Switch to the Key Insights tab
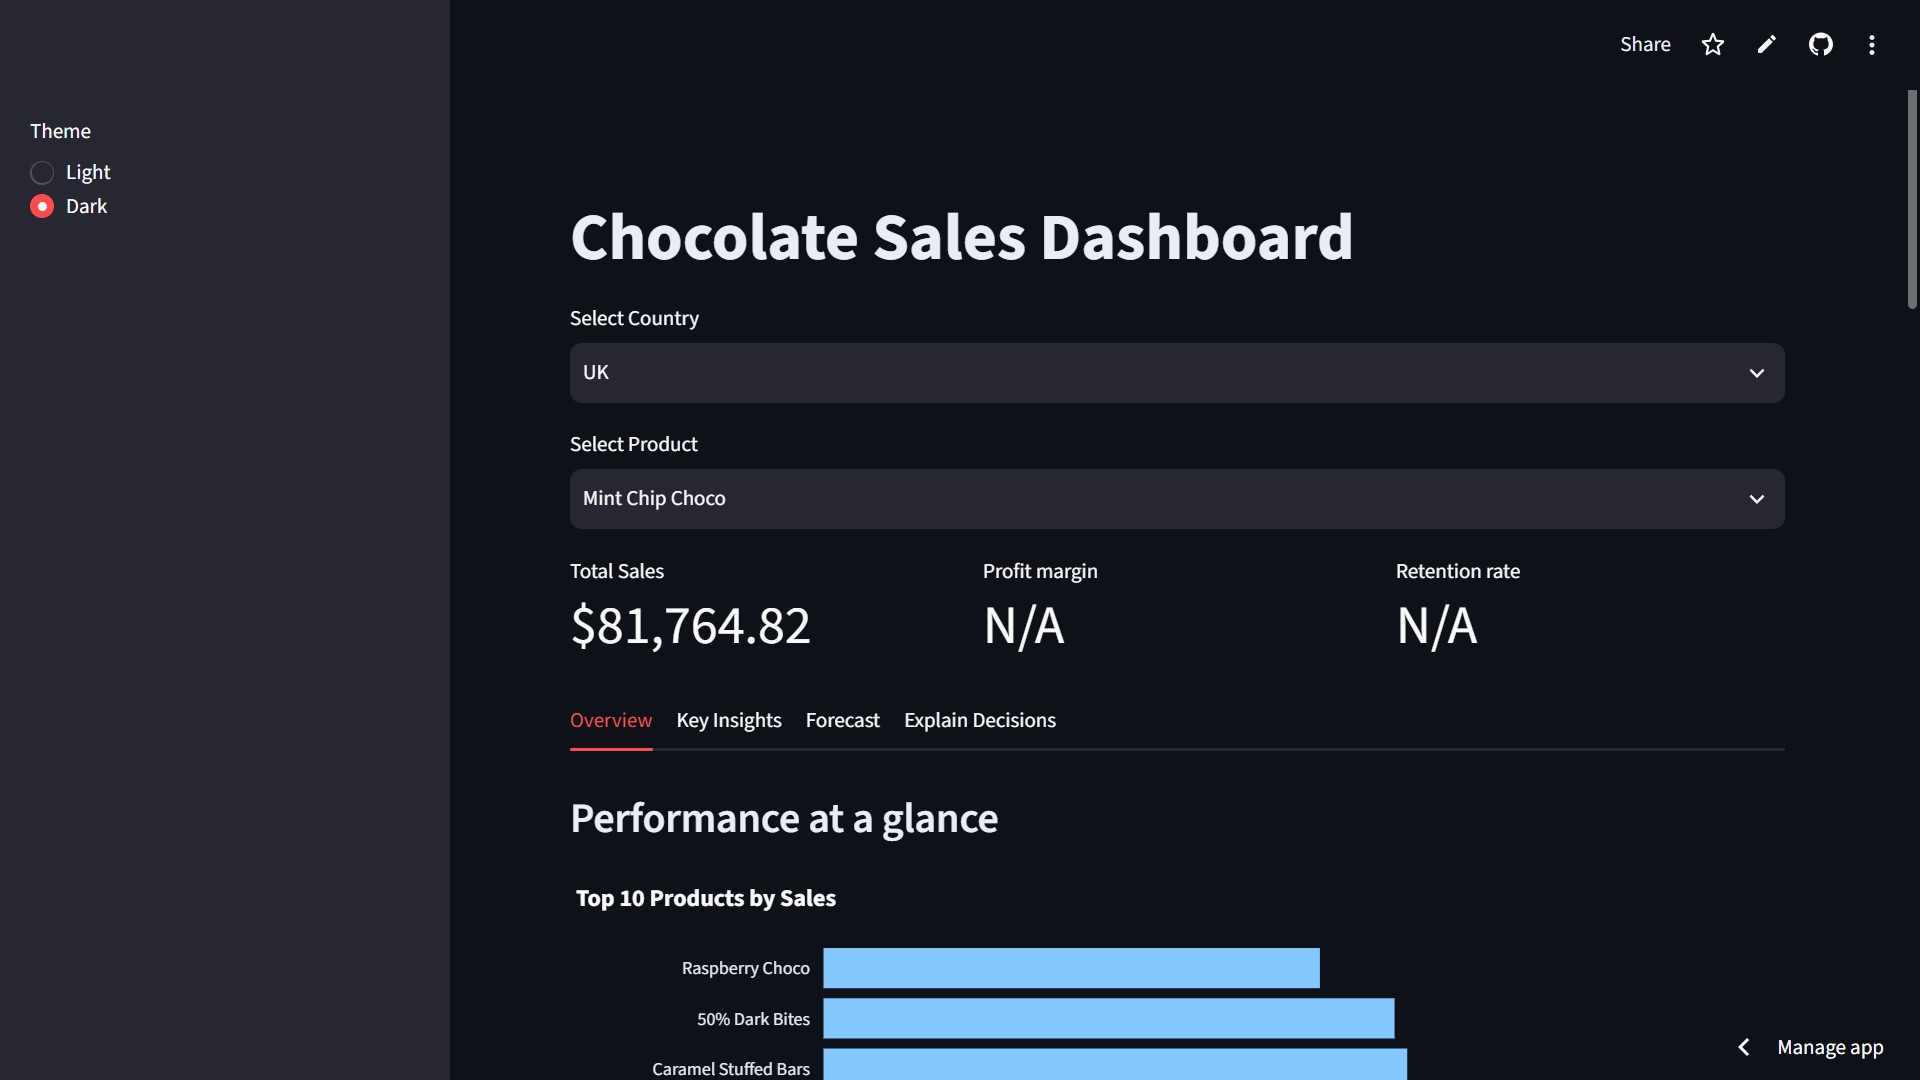1920x1080 pixels. (729, 721)
